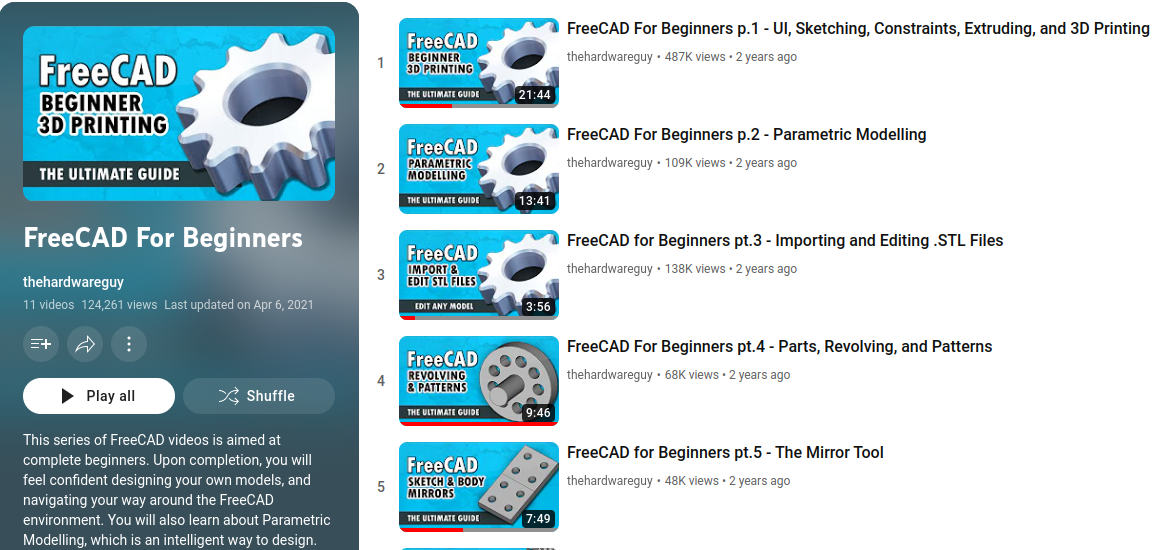Image resolution: width=1166 pixels, height=550 pixels.
Task: Open the Parametric Modelling video thumbnail
Action: (x=479, y=169)
